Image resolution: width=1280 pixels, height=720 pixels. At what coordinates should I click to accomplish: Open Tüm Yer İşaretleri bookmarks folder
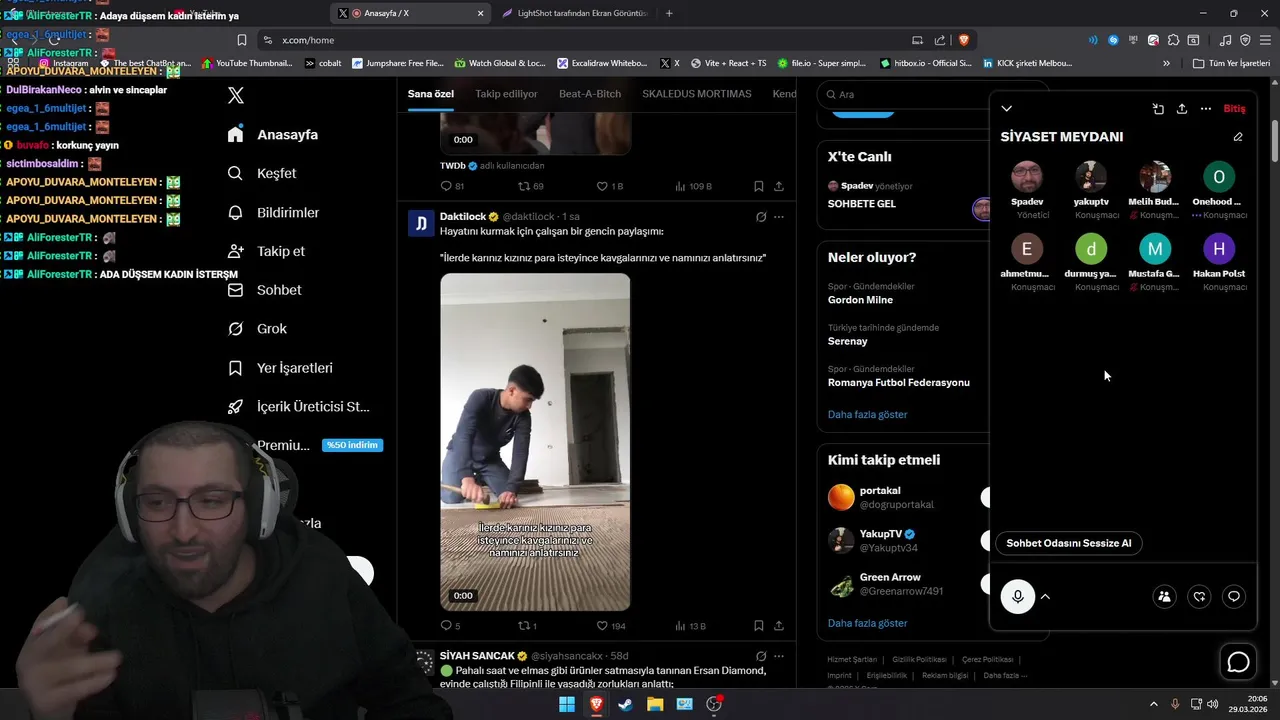click(x=1231, y=63)
